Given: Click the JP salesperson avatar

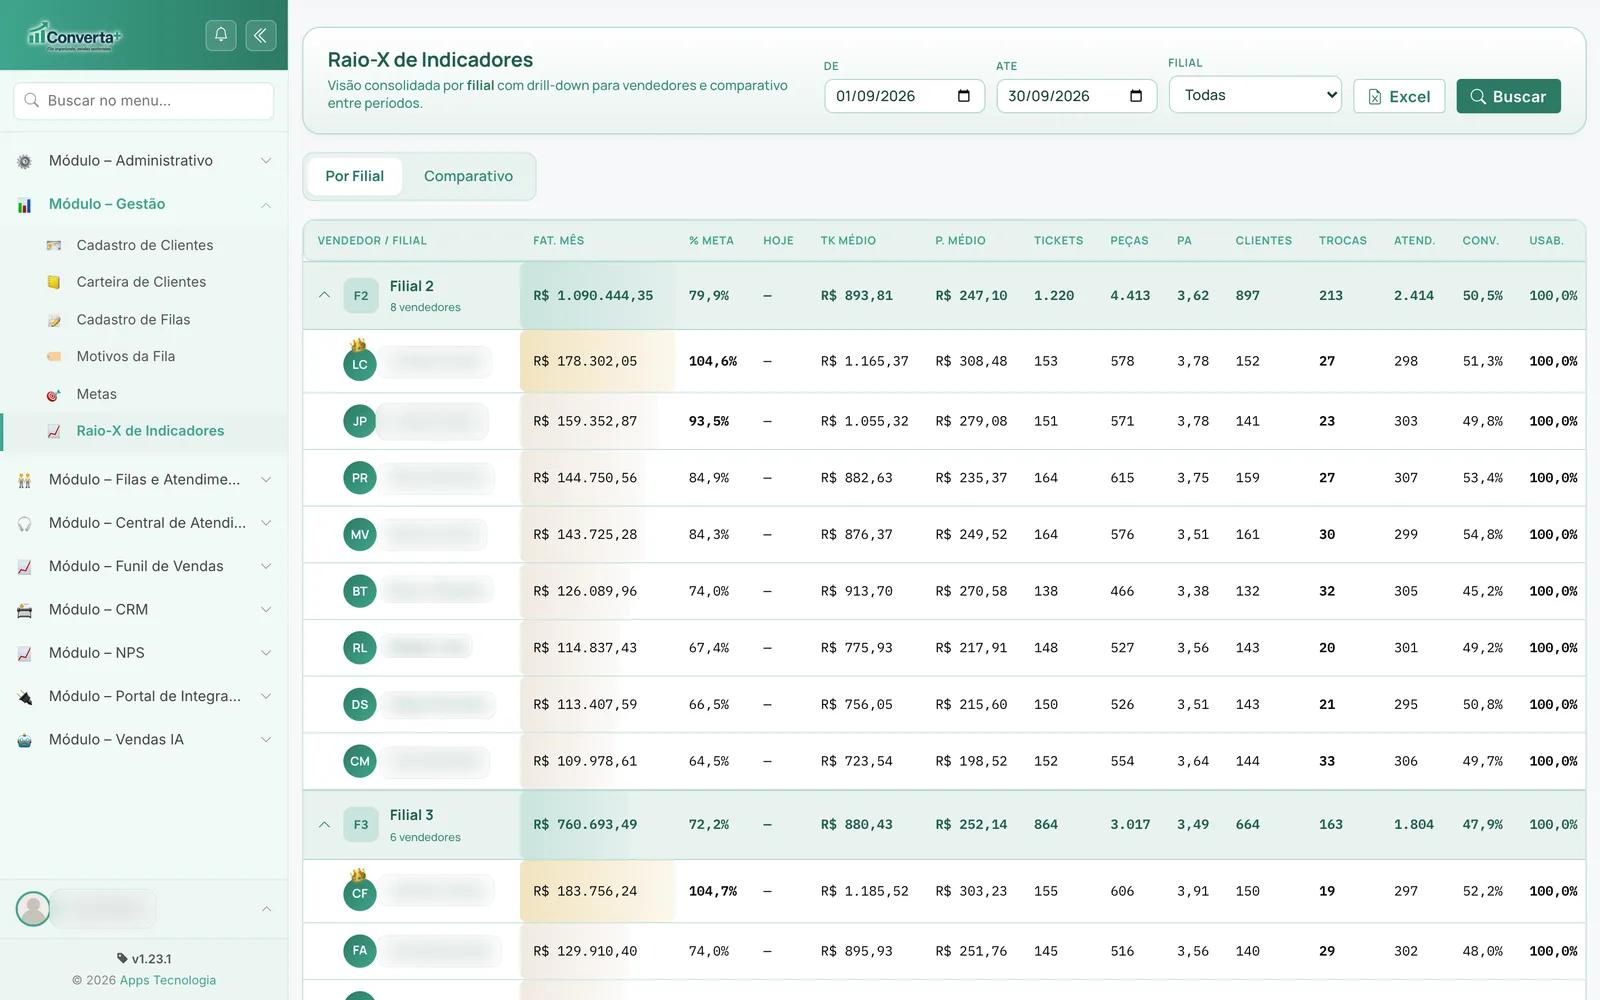Looking at the screenshot, I should tap(360, 421).
